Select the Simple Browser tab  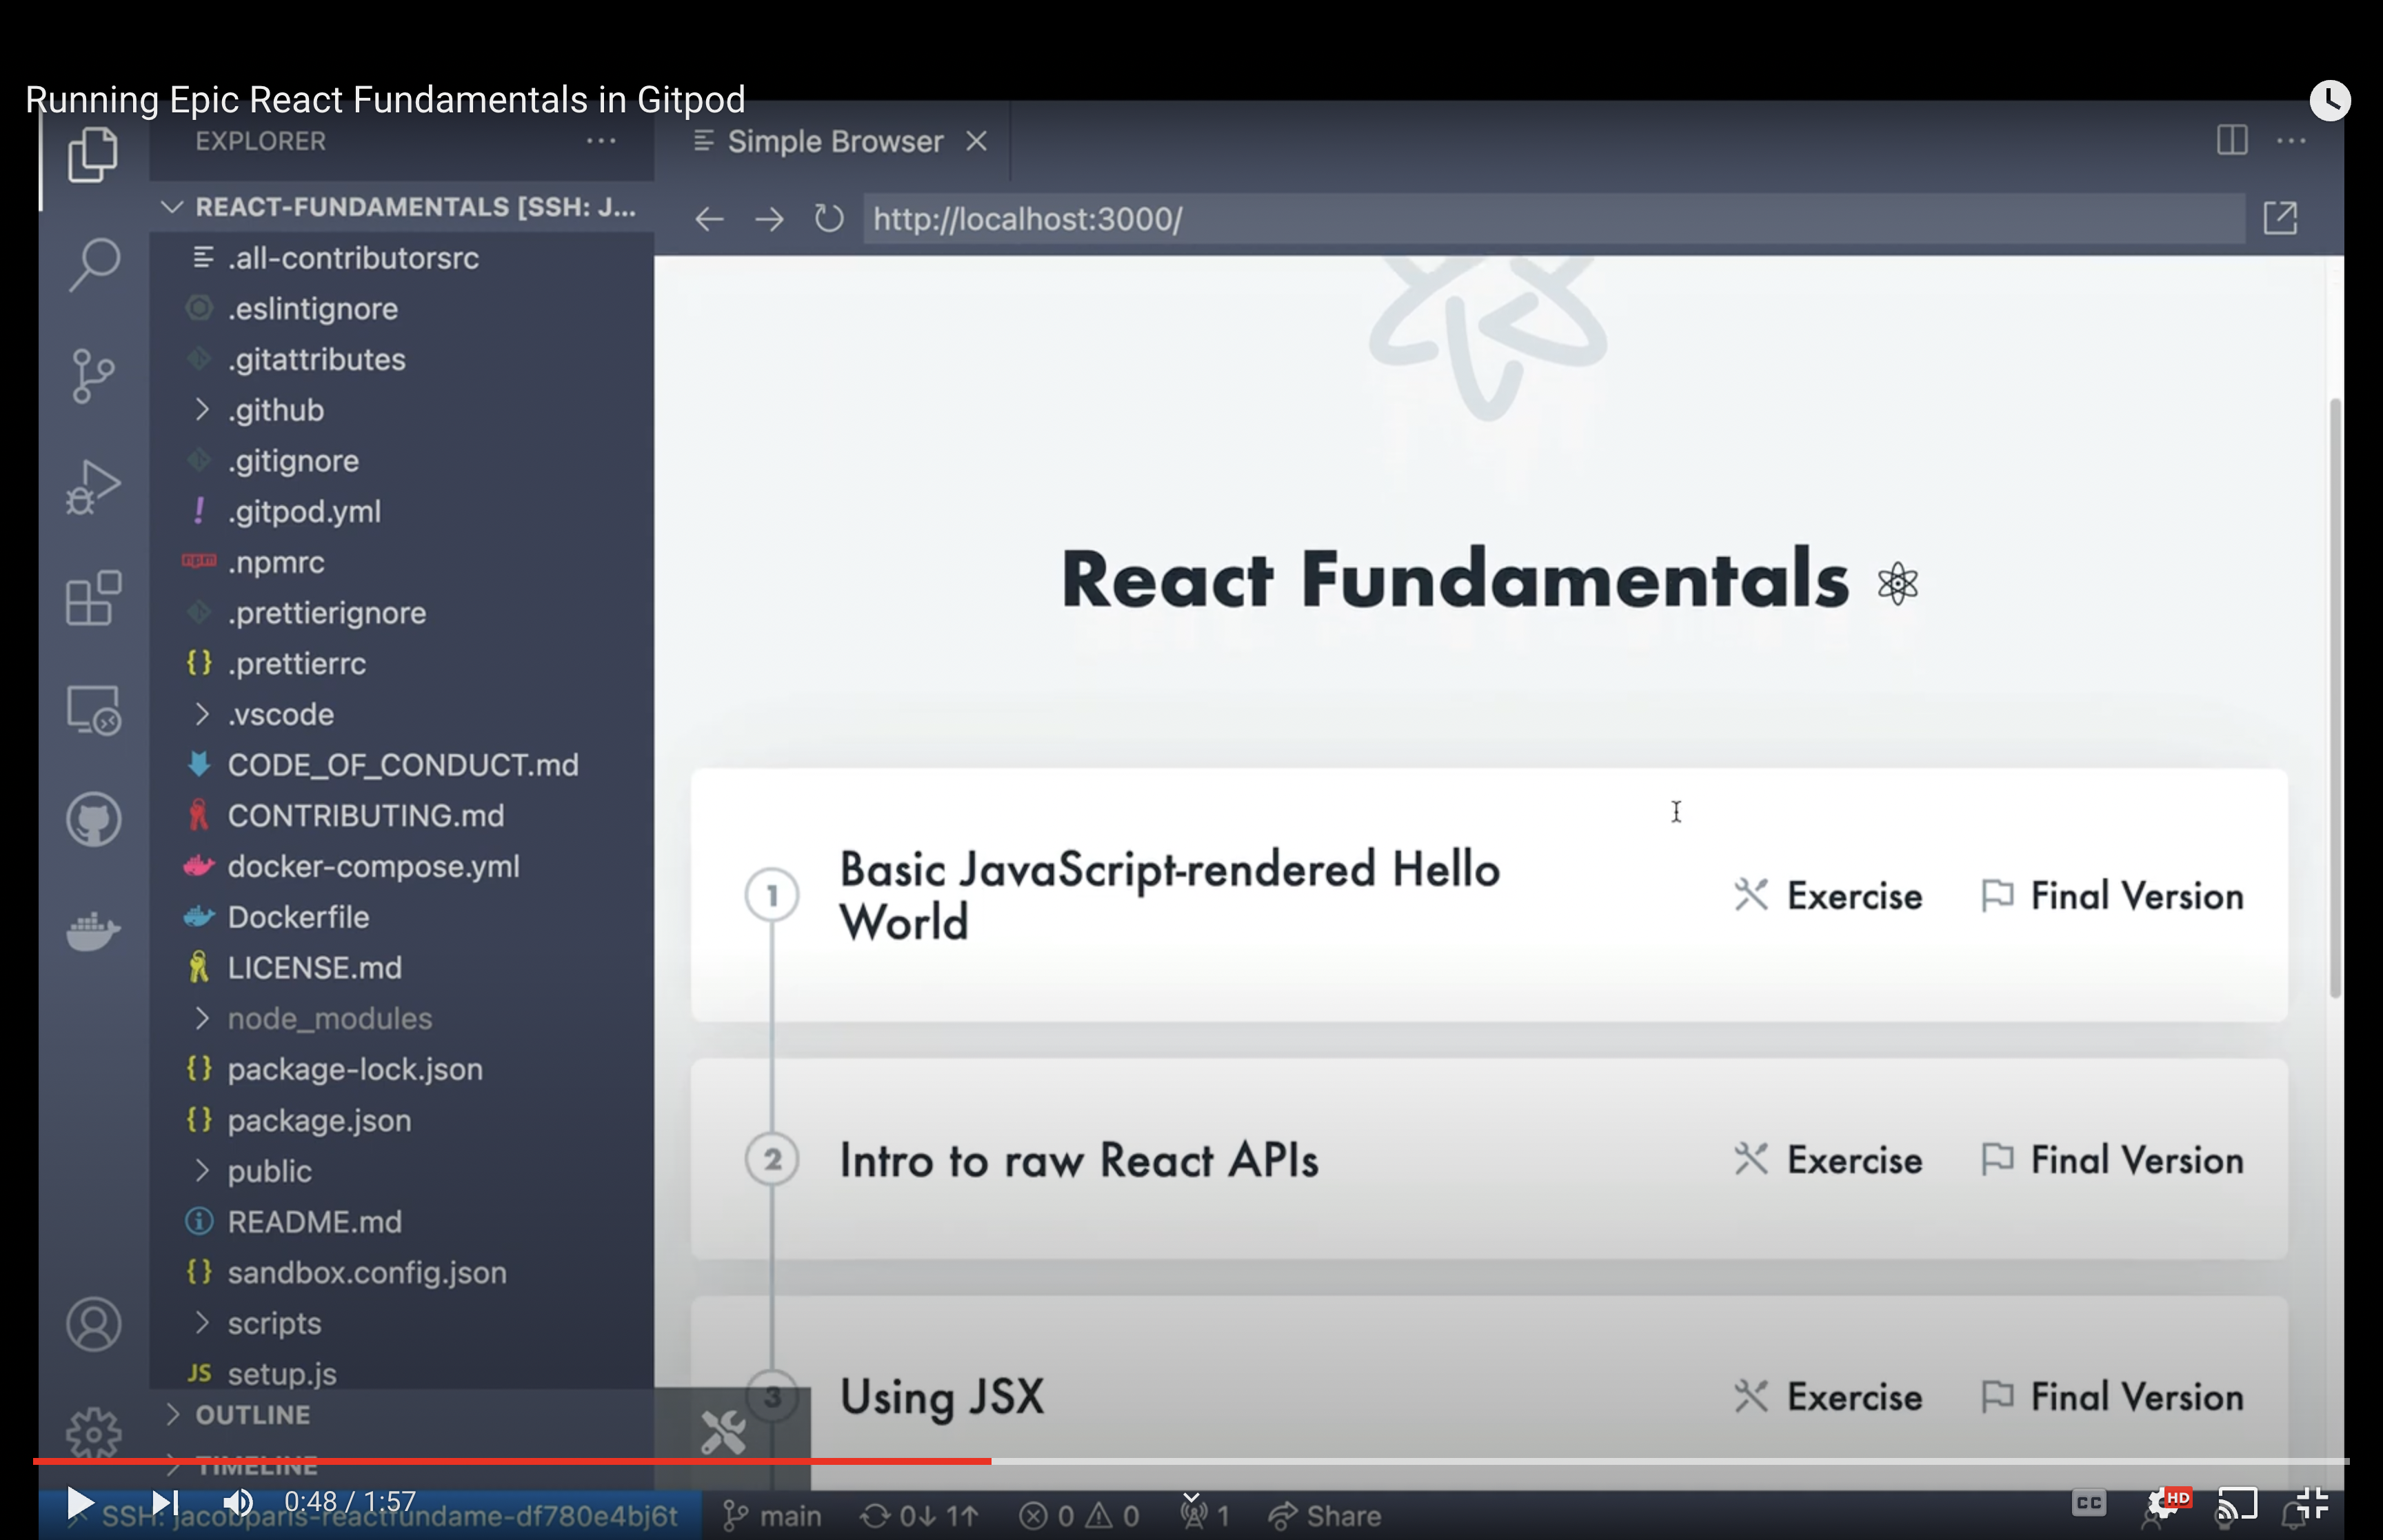[832, 141]
